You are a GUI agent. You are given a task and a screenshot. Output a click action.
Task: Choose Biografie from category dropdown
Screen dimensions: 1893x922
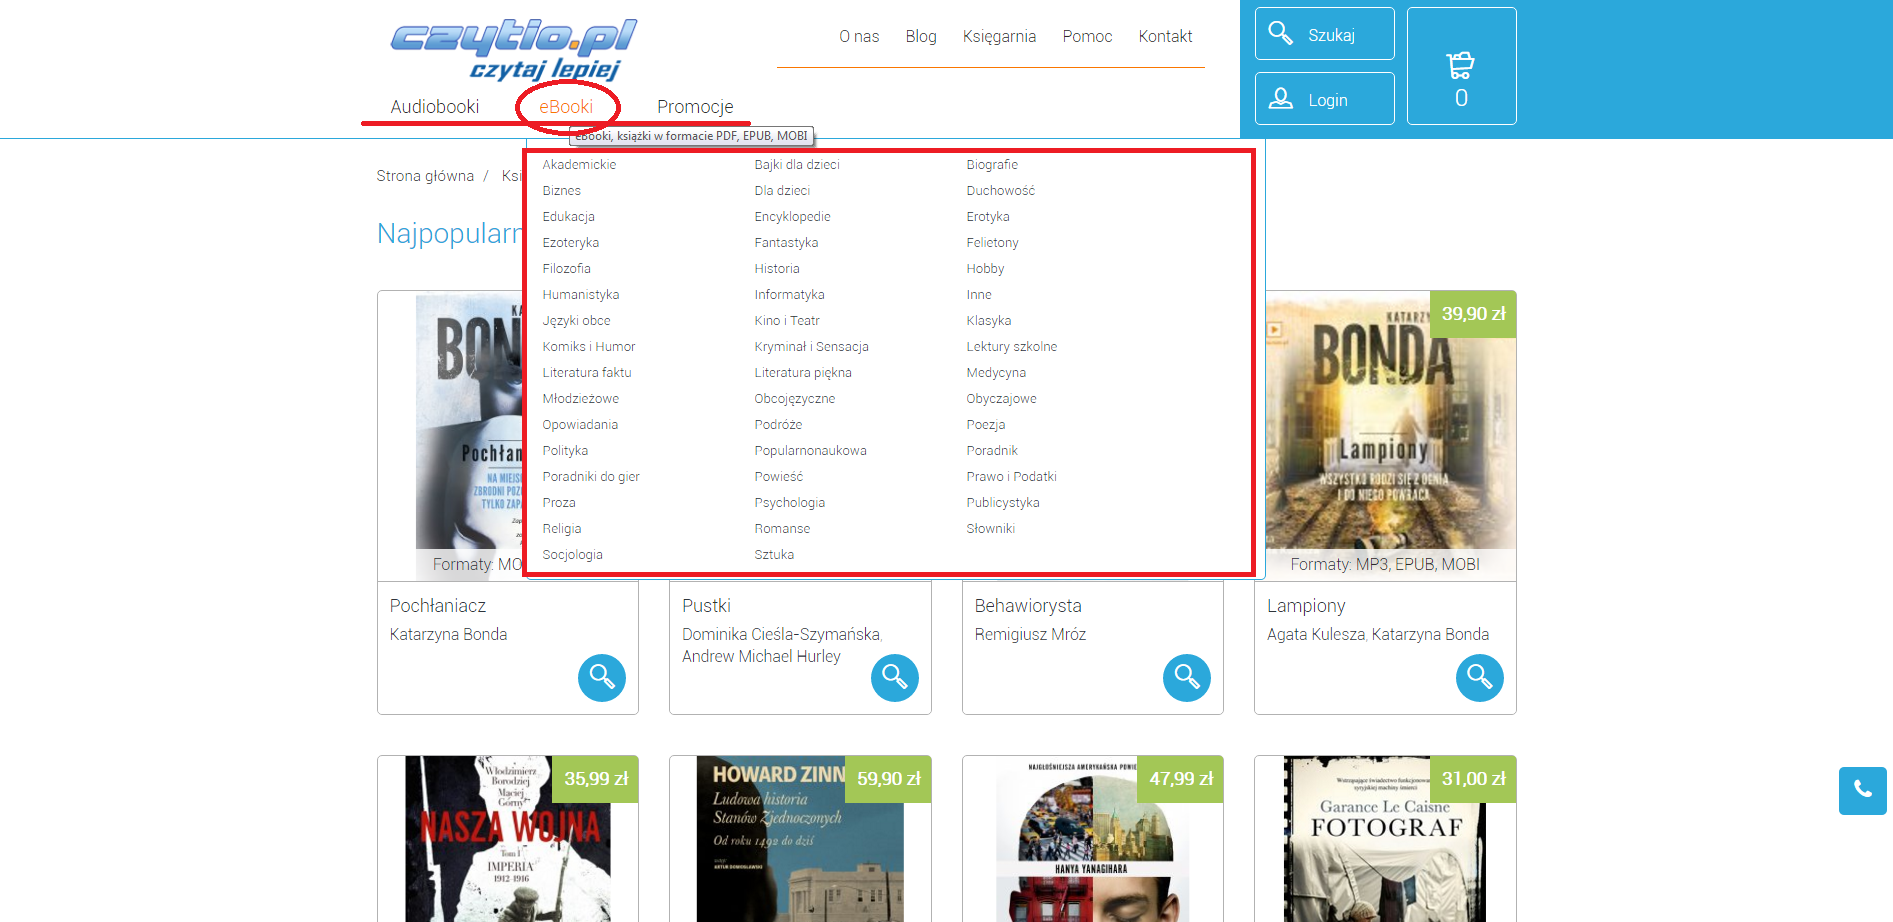coord(992,165)
